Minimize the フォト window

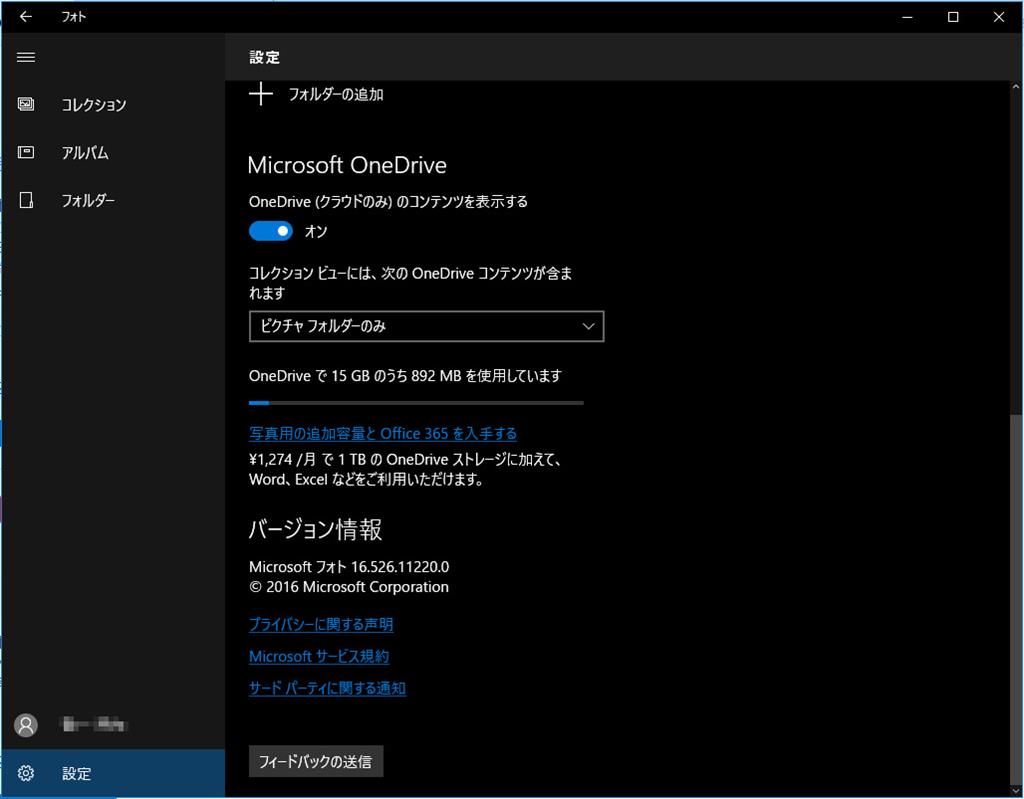point(907,17)
